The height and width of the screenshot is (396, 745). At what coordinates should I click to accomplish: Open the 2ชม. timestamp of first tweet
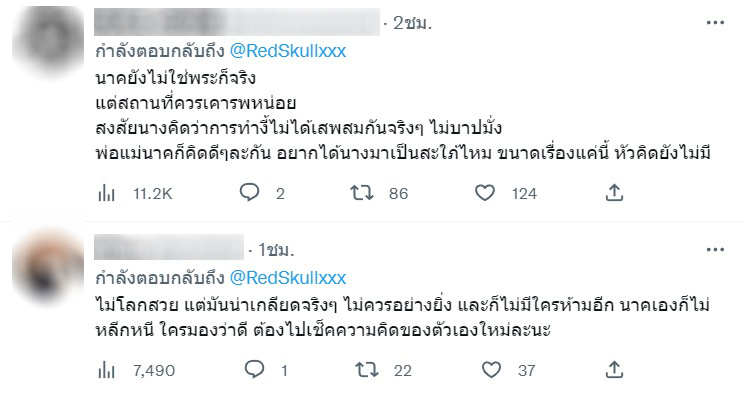tap(412, 23)
